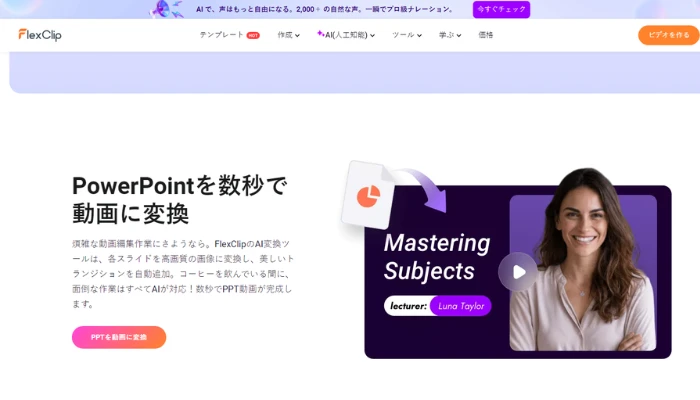Click the PowerPointを数秒で動画に変換 heading
This screenshot has height=400, width=700.
[179, 199]
